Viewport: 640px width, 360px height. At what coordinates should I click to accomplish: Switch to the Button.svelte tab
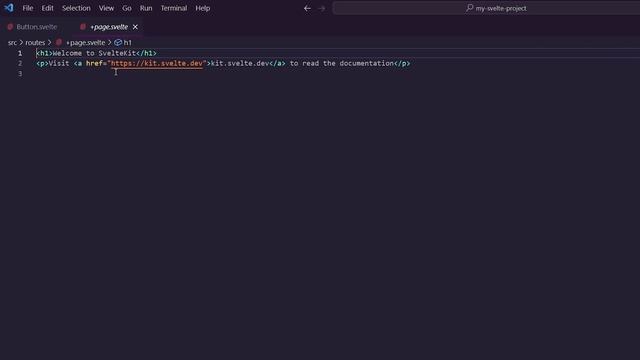point(37,27)
